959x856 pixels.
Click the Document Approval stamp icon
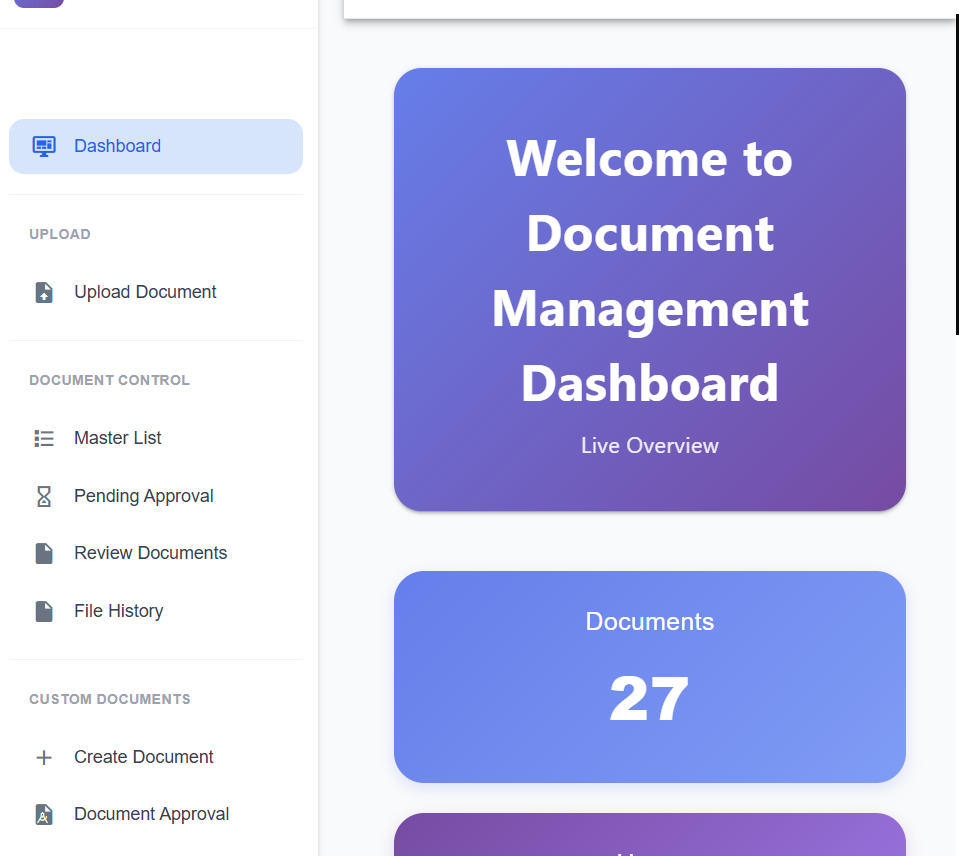44,814
